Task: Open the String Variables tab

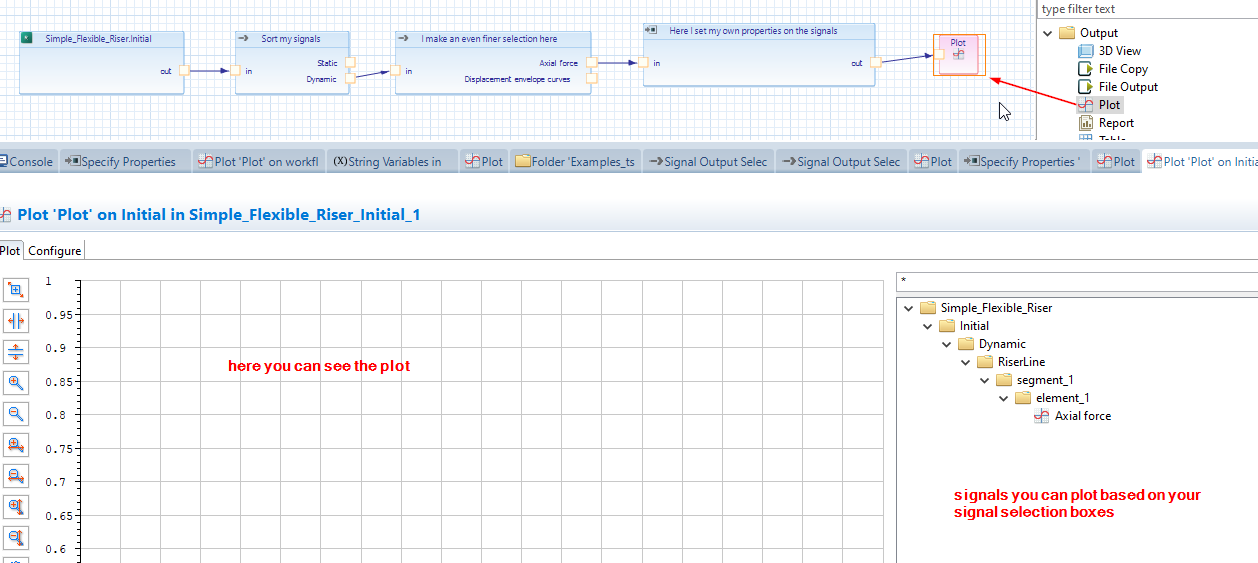Action: coord(388,161)
